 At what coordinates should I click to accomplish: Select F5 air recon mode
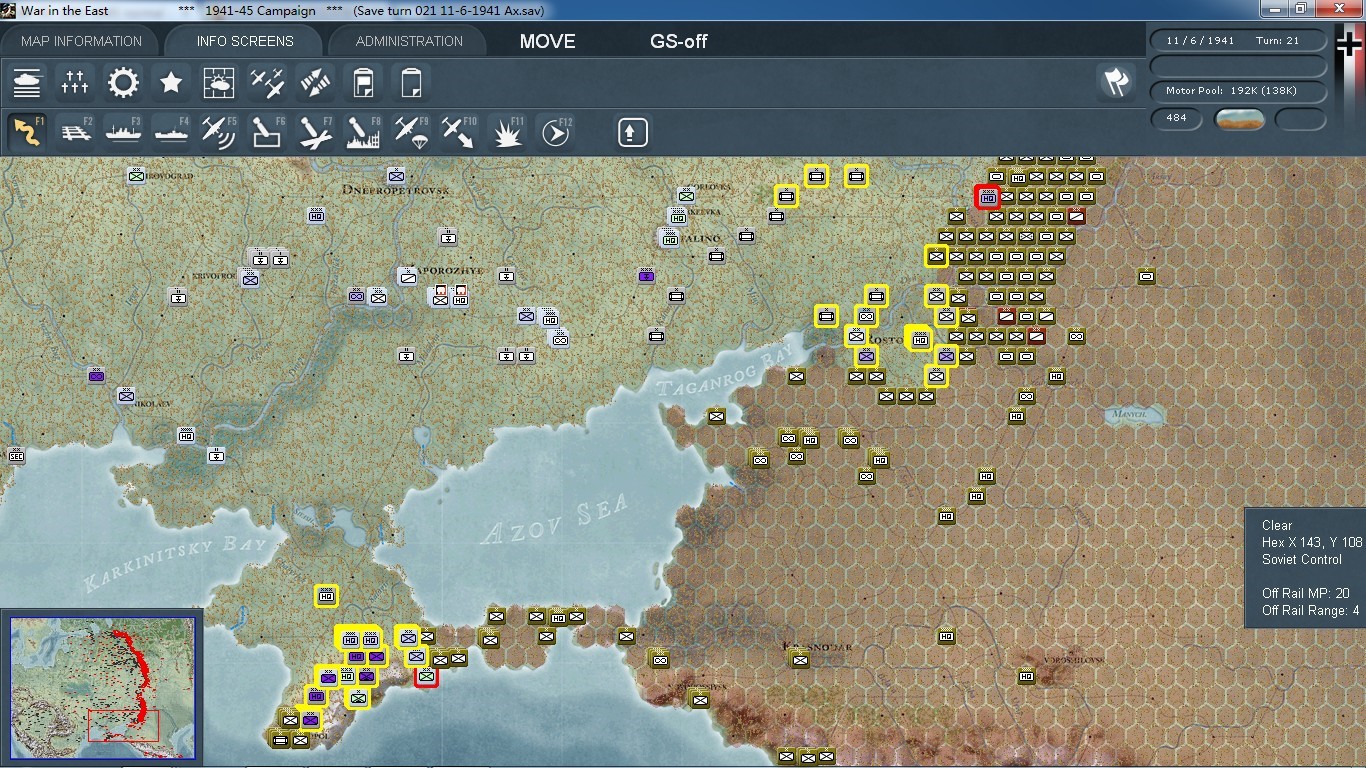pos(219,132)
